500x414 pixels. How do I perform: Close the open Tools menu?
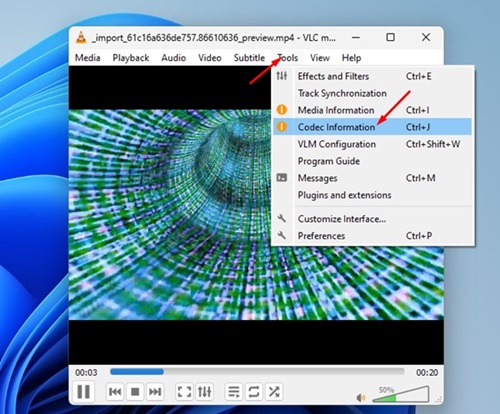[x=288, y=58]
